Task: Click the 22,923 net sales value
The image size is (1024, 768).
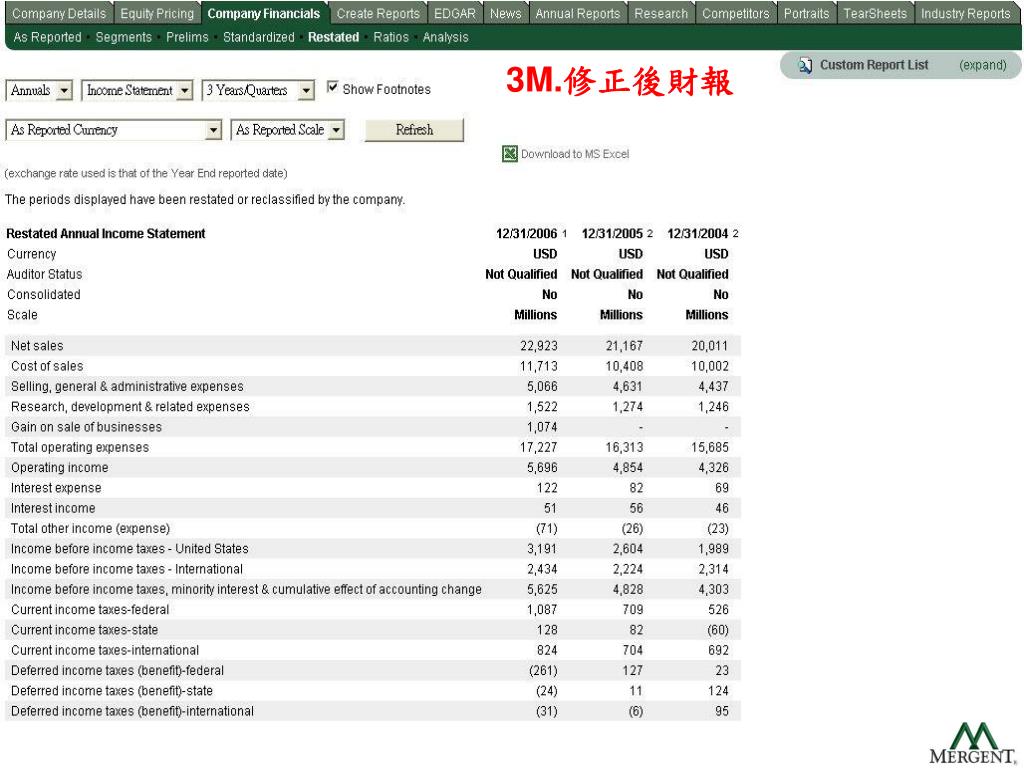Action: click(x=539, y=346)
